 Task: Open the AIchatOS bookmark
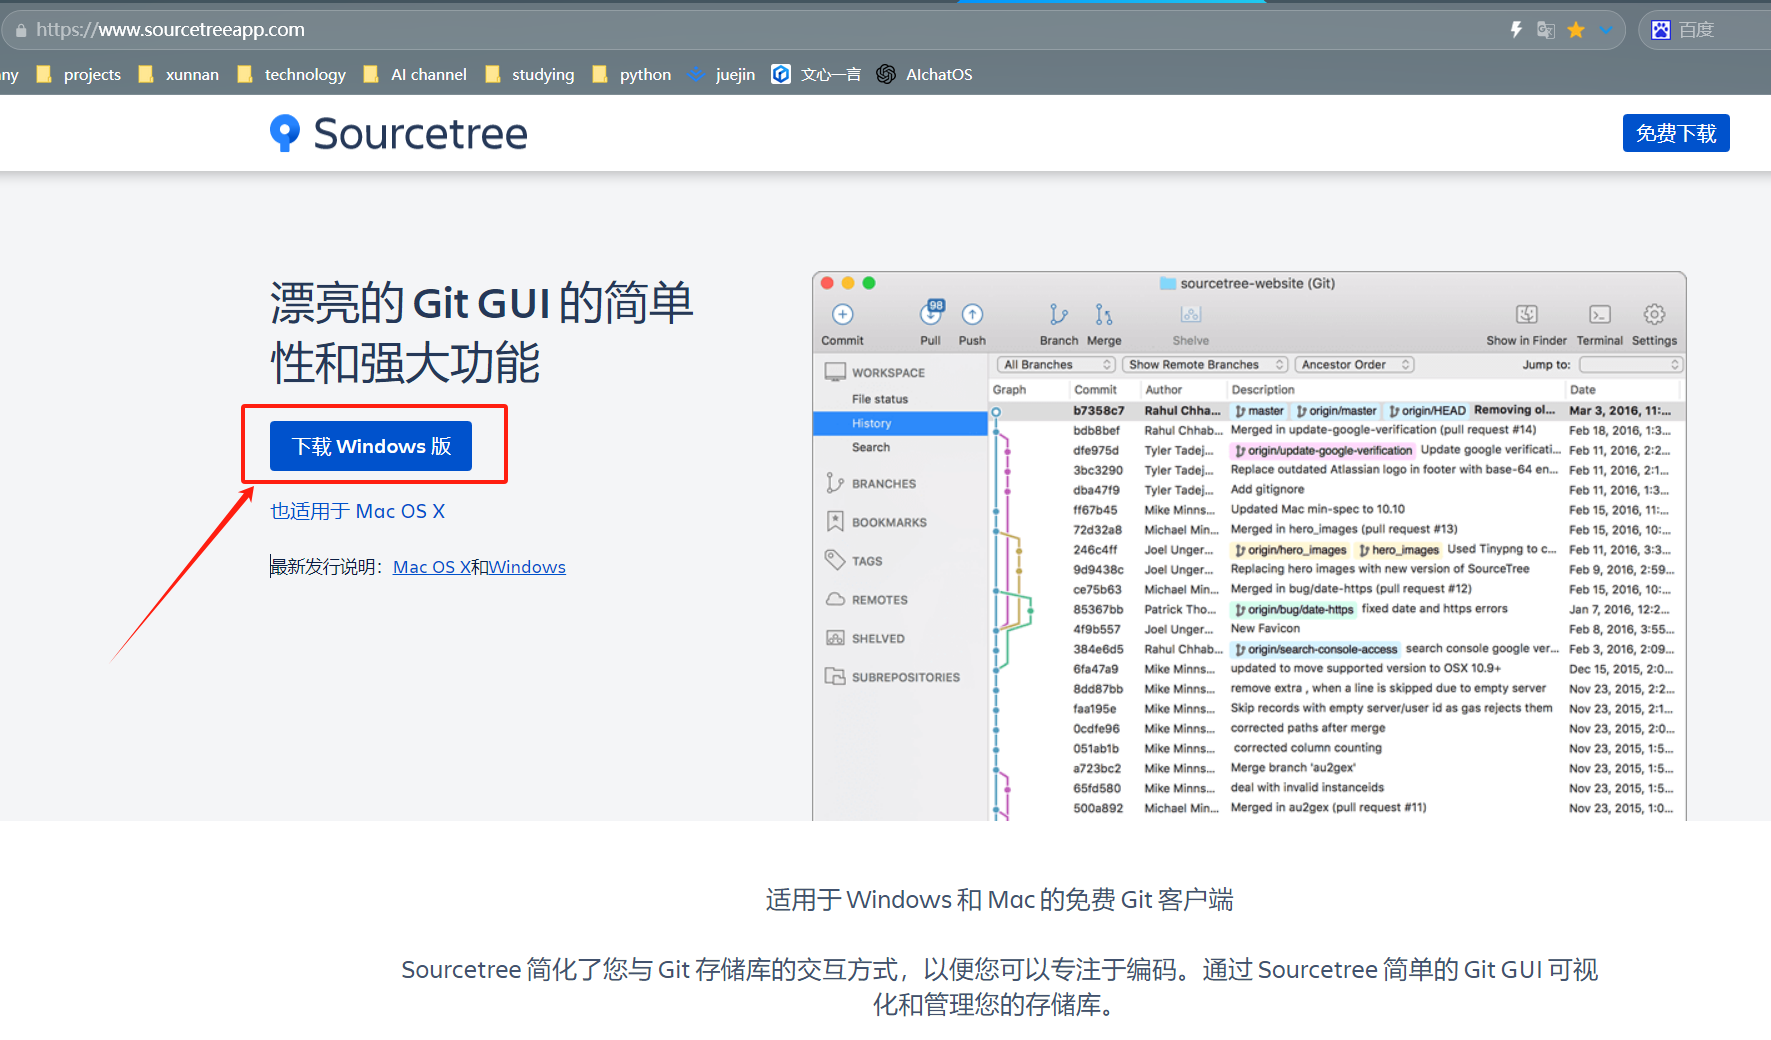click(924, 74)
